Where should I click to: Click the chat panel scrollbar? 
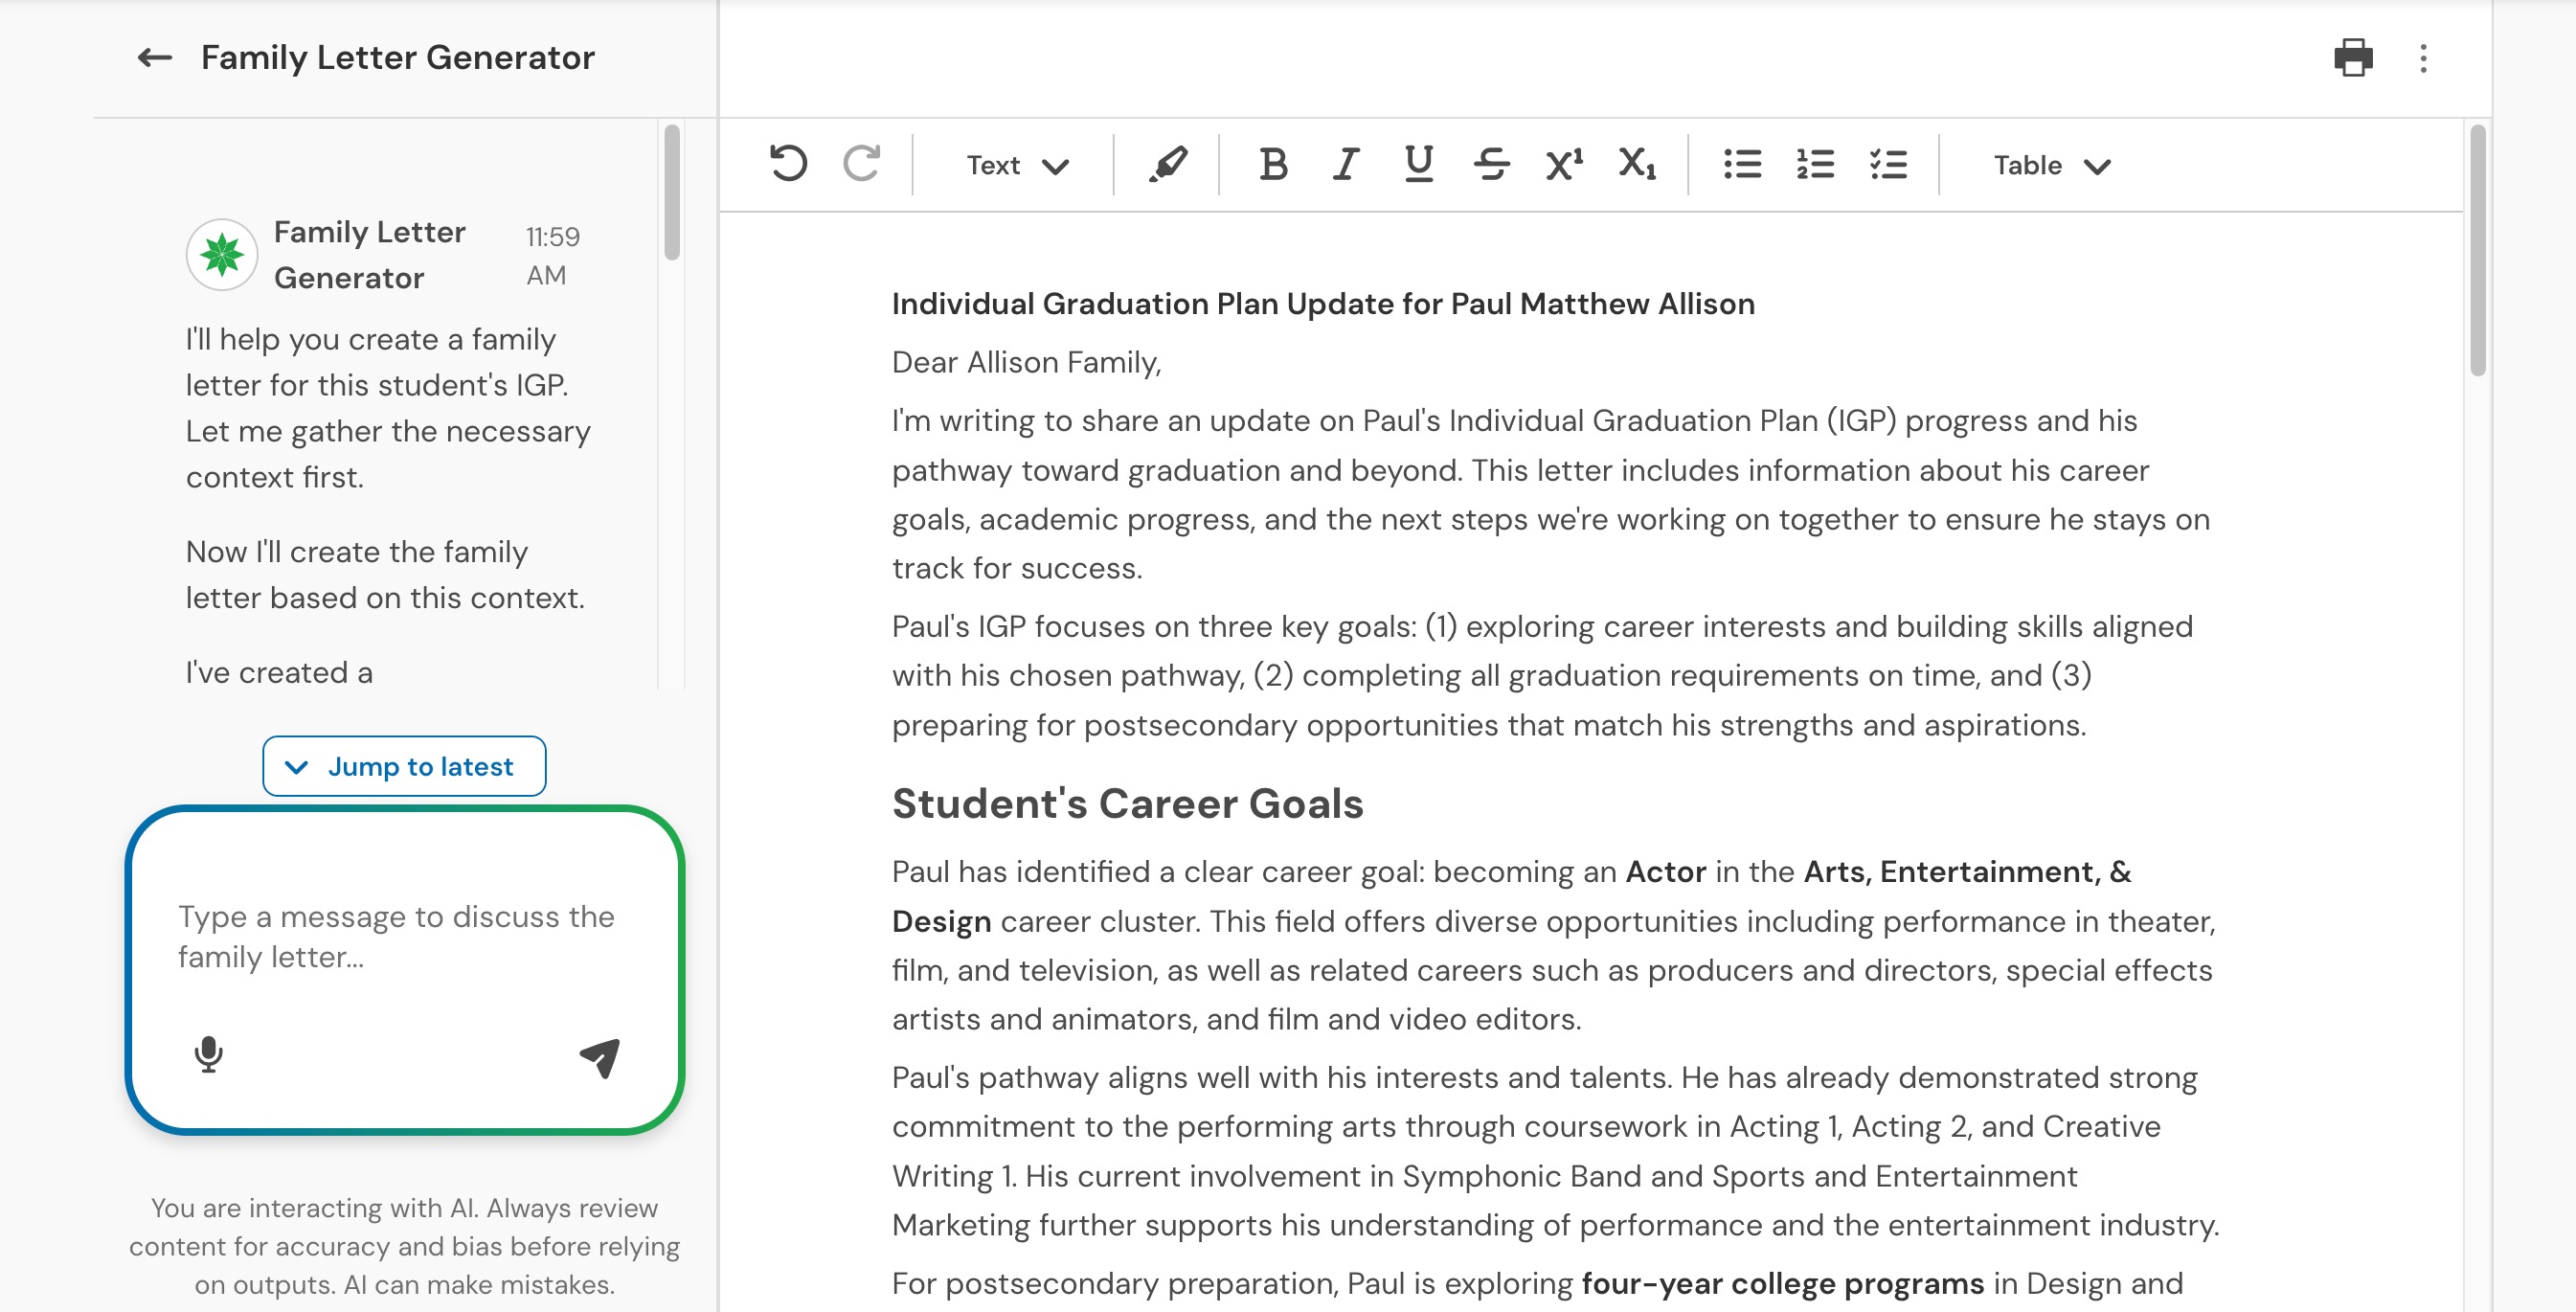[671, 192]
